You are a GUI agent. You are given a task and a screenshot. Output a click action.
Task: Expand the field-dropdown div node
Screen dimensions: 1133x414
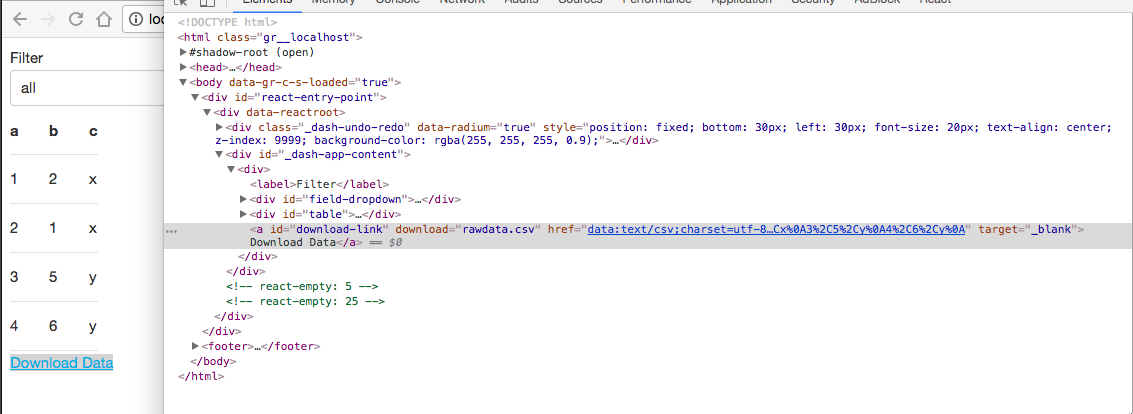point(244,199)
